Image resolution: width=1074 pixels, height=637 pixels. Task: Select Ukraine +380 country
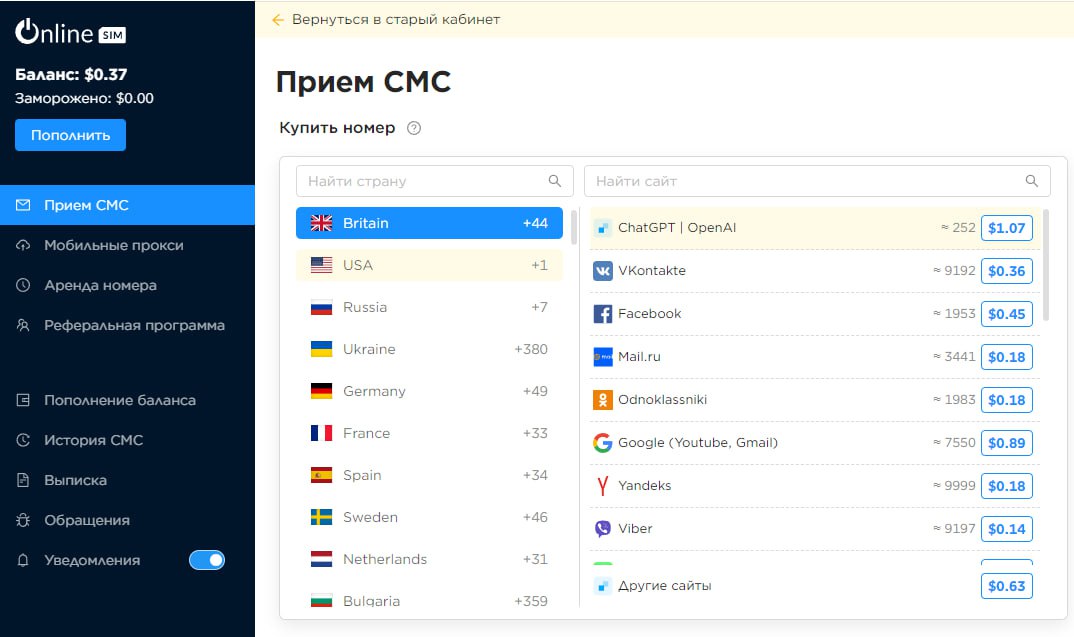(429, 349)
